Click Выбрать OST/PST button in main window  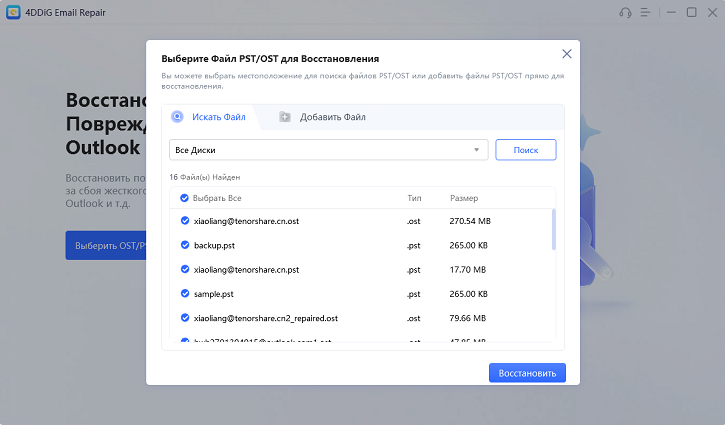[106, 246]
